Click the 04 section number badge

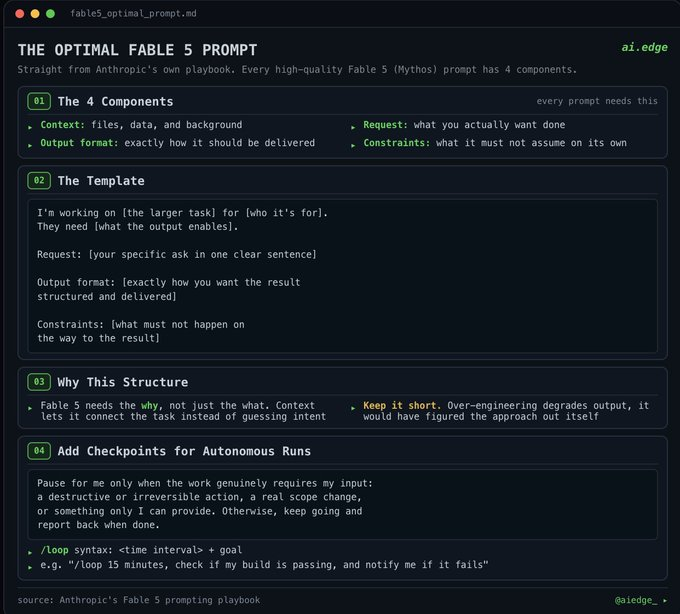[39, 451]
